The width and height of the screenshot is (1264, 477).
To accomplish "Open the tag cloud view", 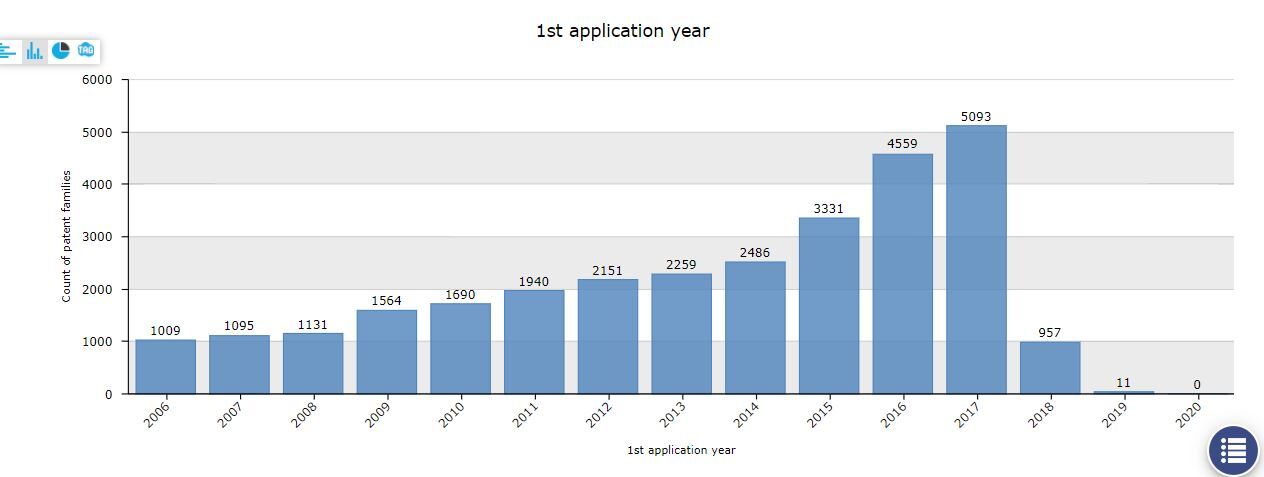I will coord(86,50).
